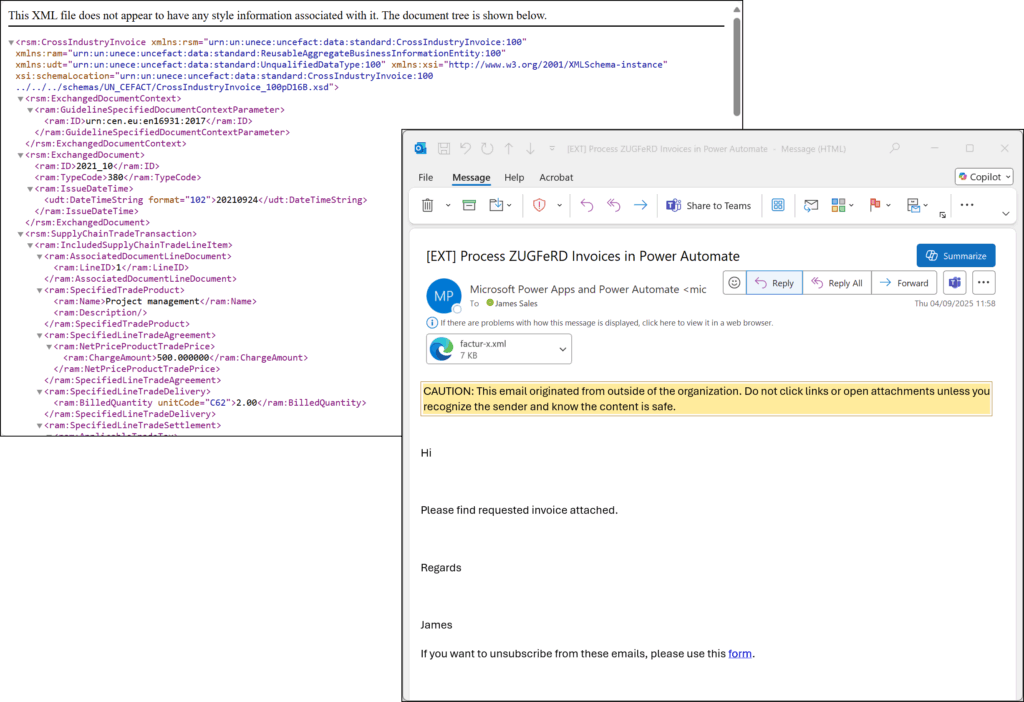This screenshot has width=1024, height=702.
Task: Click the Save icon in the Outlook title bar
Action: (443, 149)
